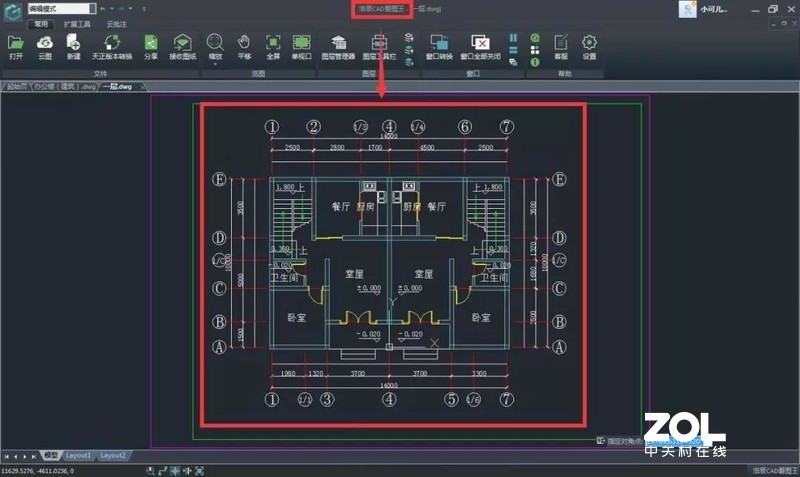
Task: Click the 单视口 single viewport icon
Action: [x=302, y=43]
